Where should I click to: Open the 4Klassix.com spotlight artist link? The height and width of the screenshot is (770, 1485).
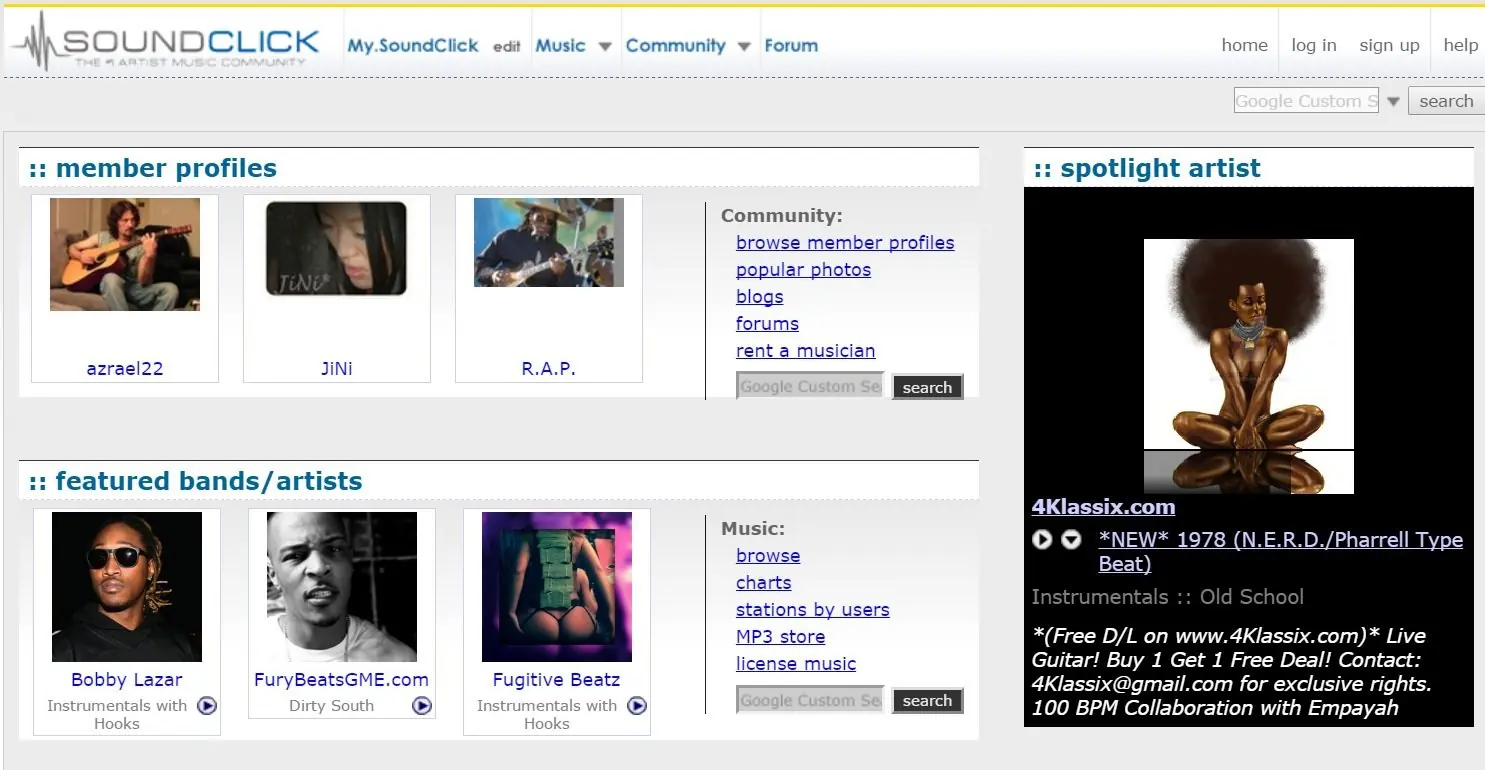click(x=1104, y=507)
